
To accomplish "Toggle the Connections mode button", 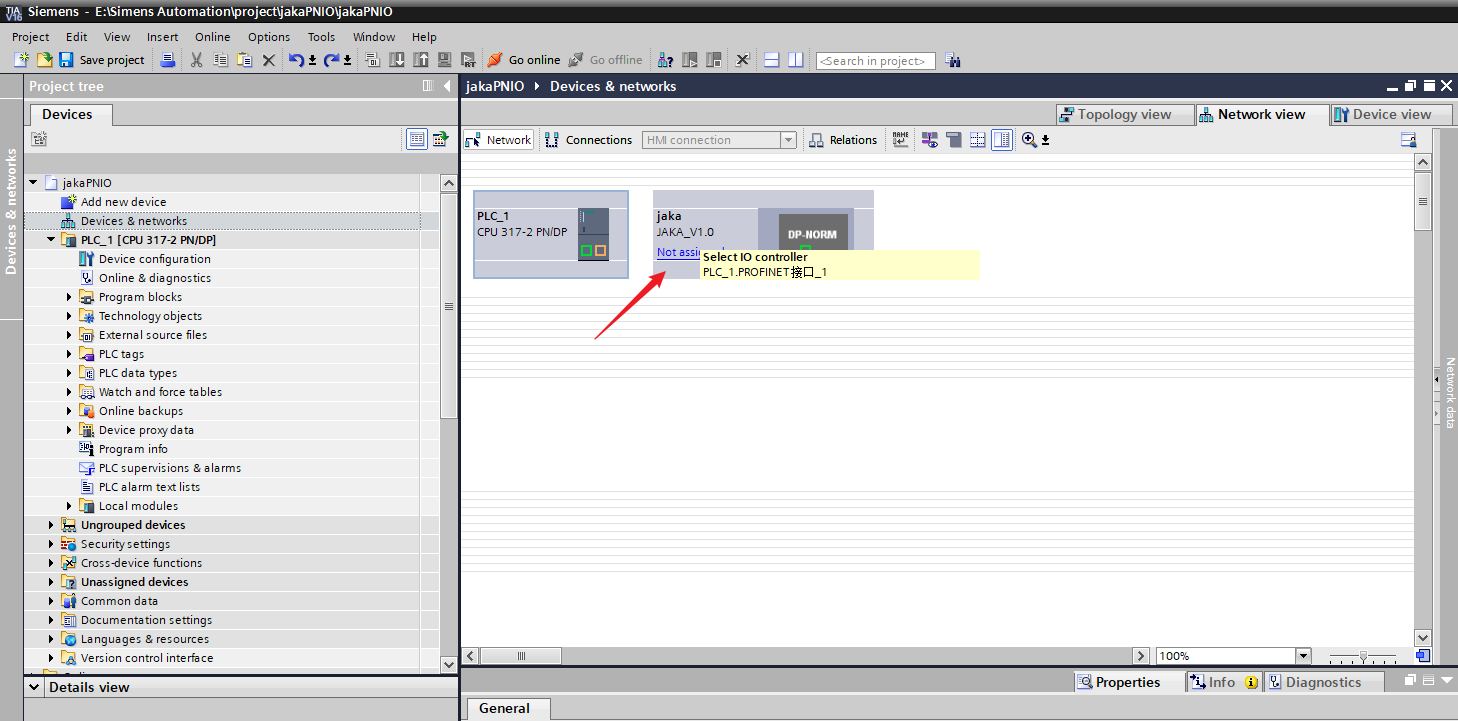I will pyautogui.click(x=588, y=140).
